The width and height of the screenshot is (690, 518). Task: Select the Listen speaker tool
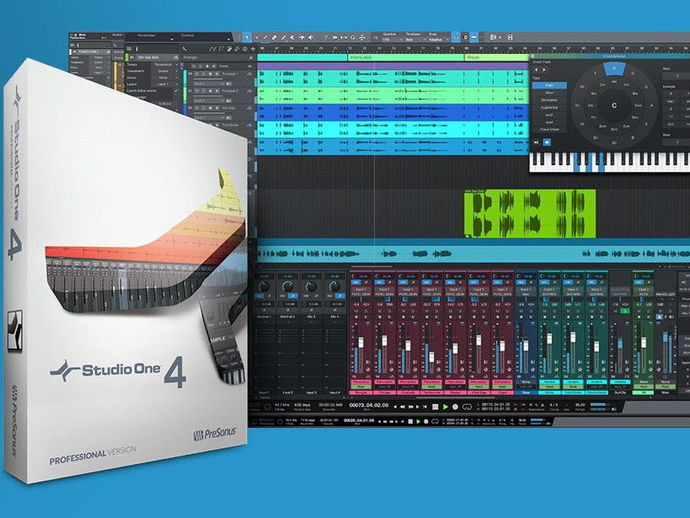tap(310, 37)
